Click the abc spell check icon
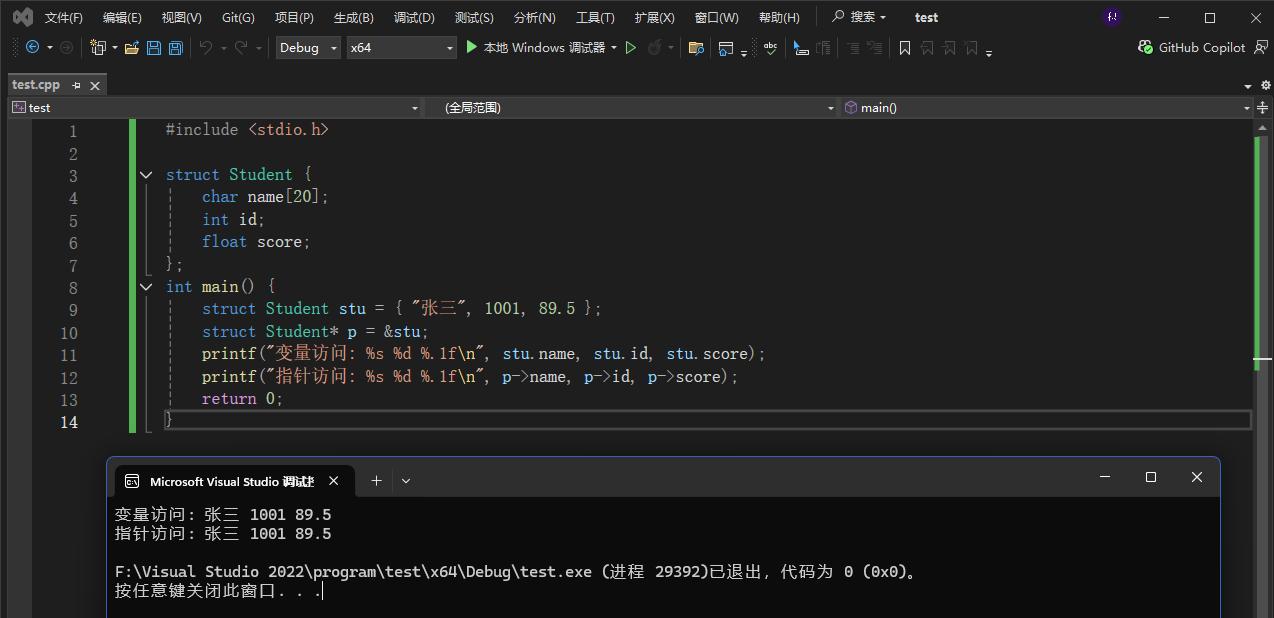The image size is (1274, 618). tap(771, 47)
